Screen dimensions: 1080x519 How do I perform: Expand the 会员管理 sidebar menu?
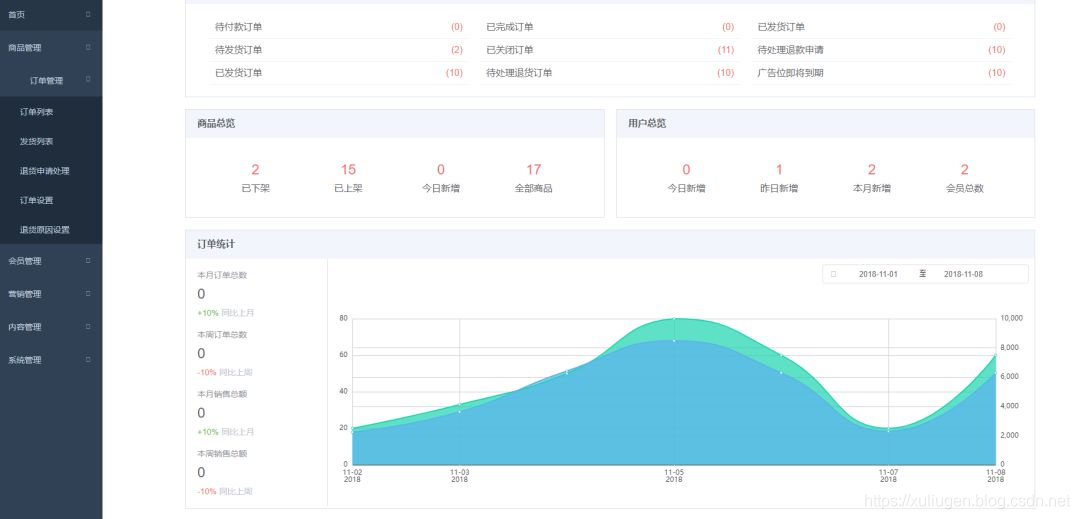click(88, 261)
